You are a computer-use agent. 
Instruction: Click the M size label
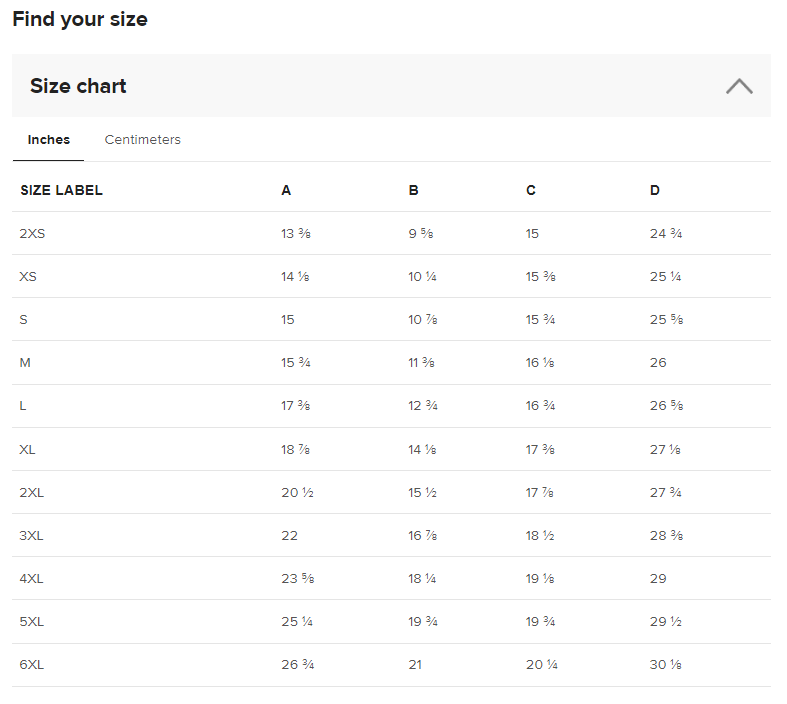25,362
